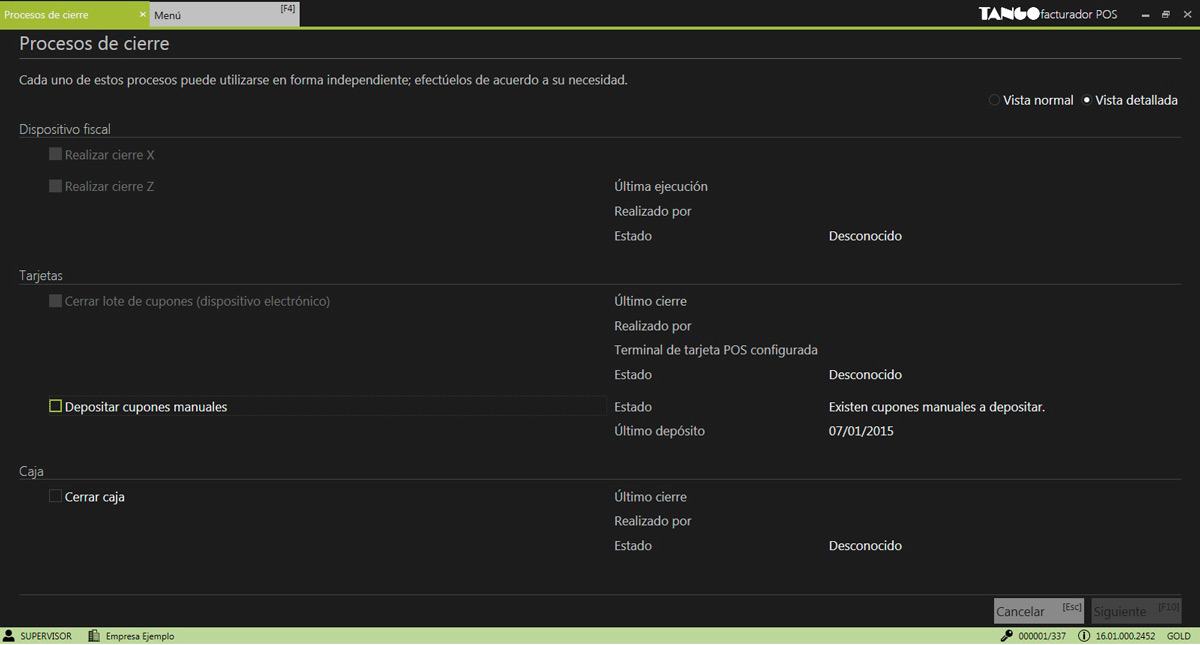This screenshot has width=1200, height=645.
Task: Select the Vista detallada radio button
Action: 1087,100
